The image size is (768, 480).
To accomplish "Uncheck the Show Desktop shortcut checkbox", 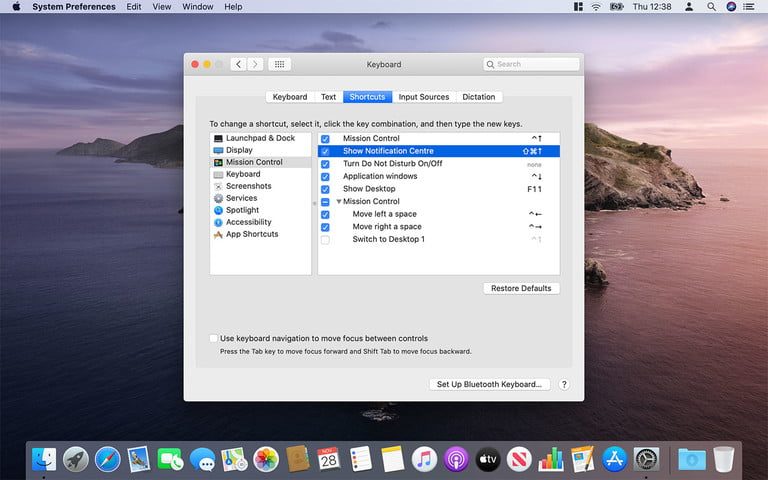I will [x=325, y=189].
